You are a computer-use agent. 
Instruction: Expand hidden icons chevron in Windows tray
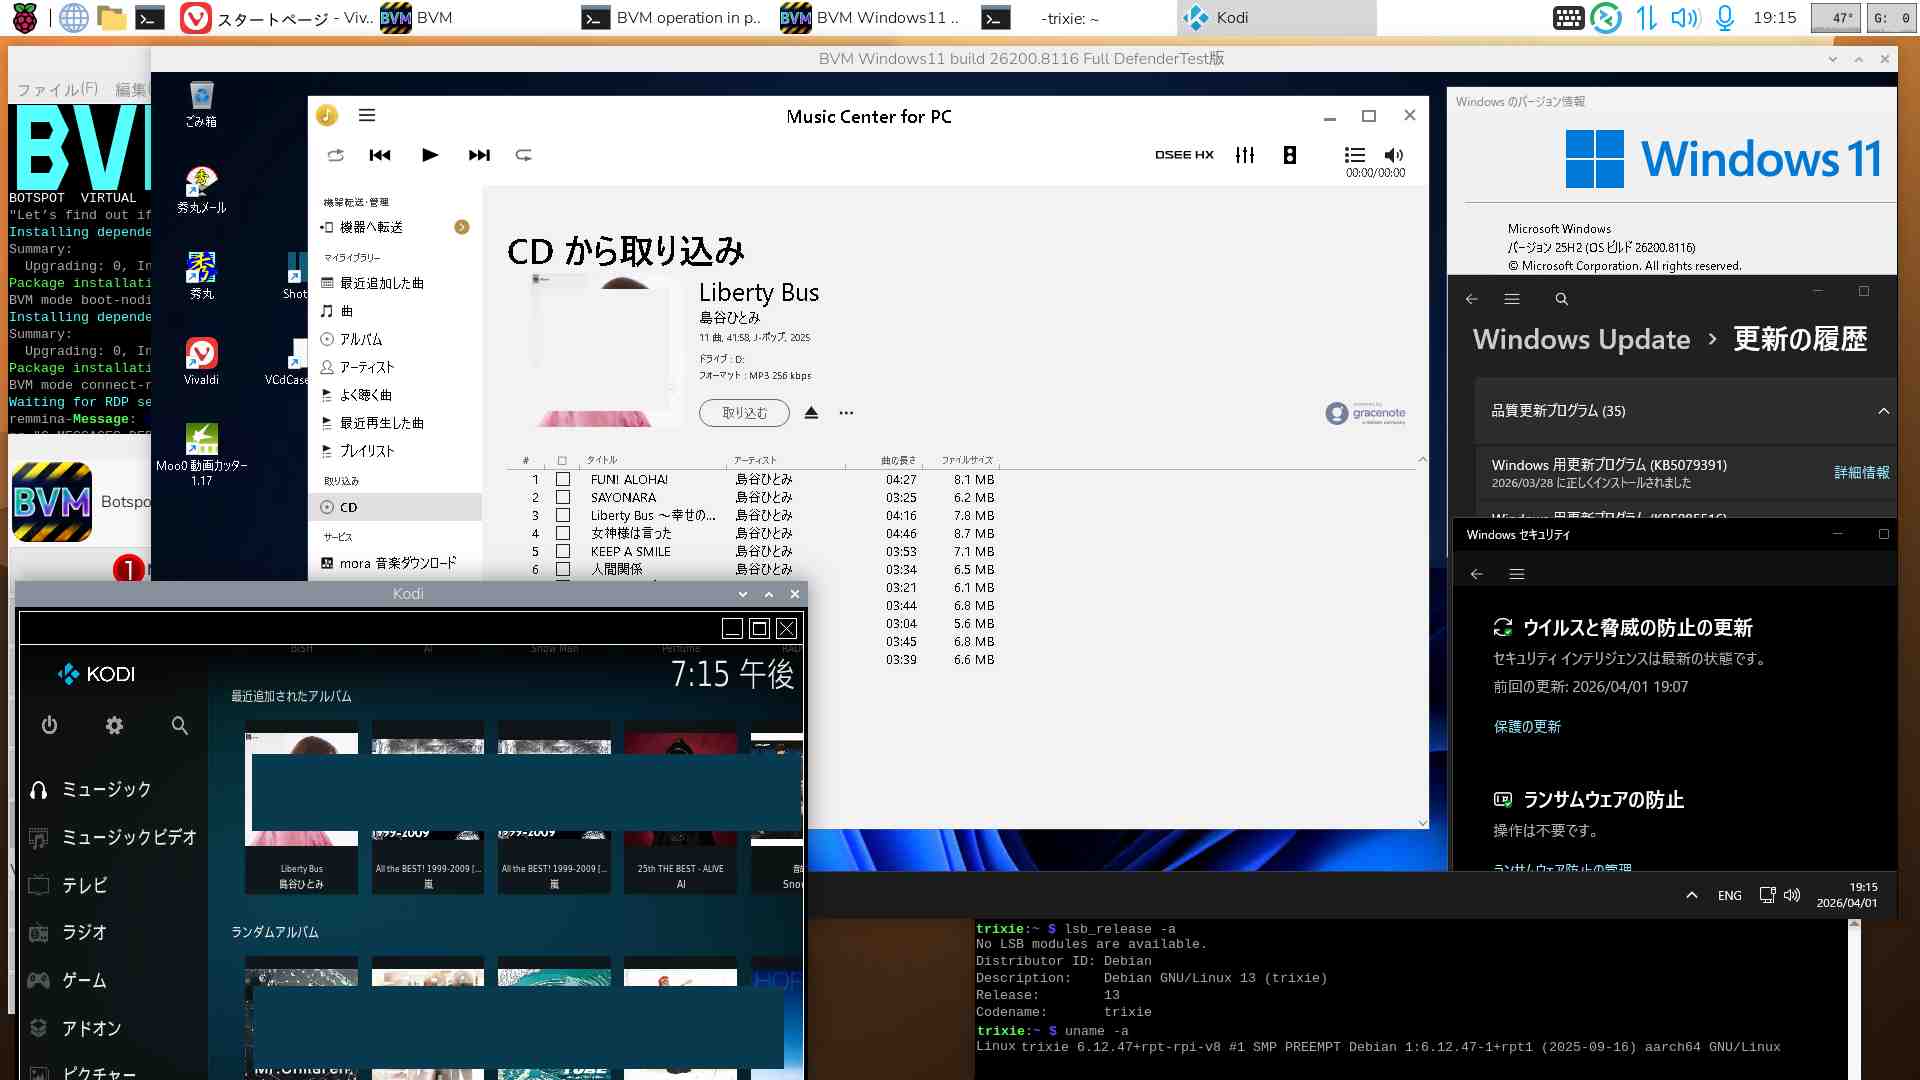(x=1692, y=895)
